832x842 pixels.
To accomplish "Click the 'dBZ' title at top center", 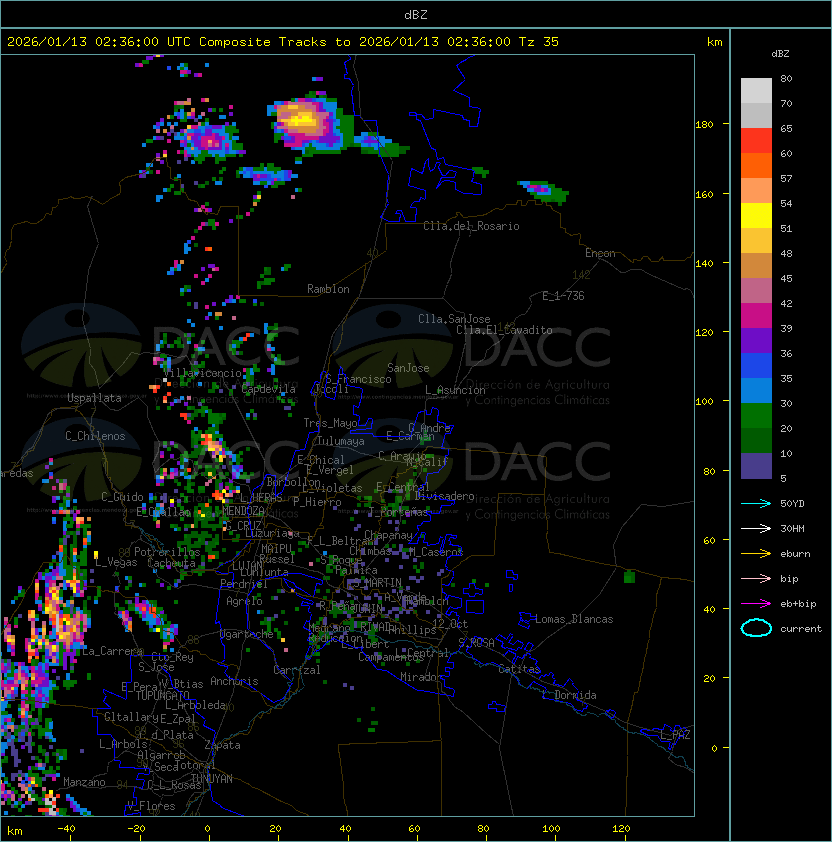I will coord(416,14).
